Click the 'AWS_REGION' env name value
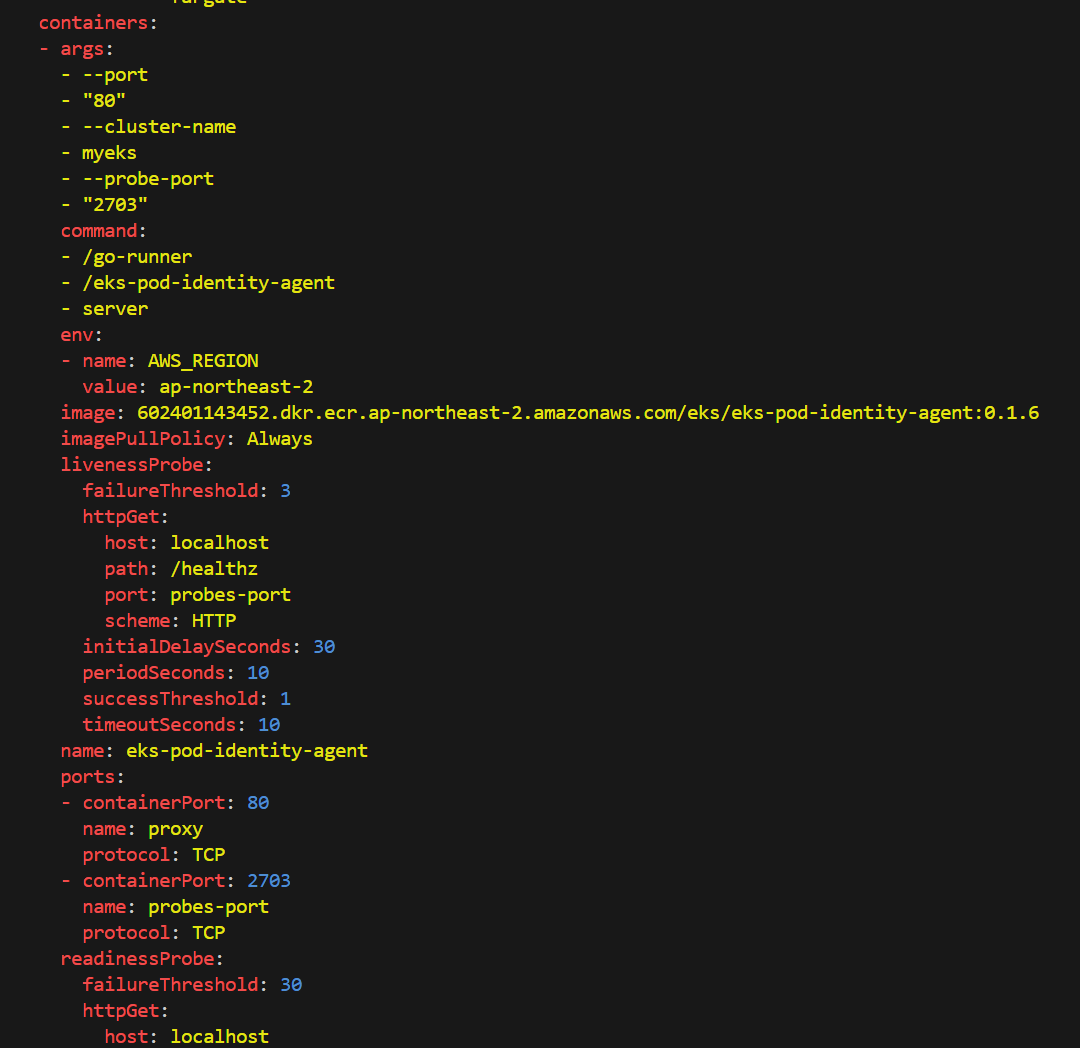1080x1048 pixels. (x=203, y=361)
